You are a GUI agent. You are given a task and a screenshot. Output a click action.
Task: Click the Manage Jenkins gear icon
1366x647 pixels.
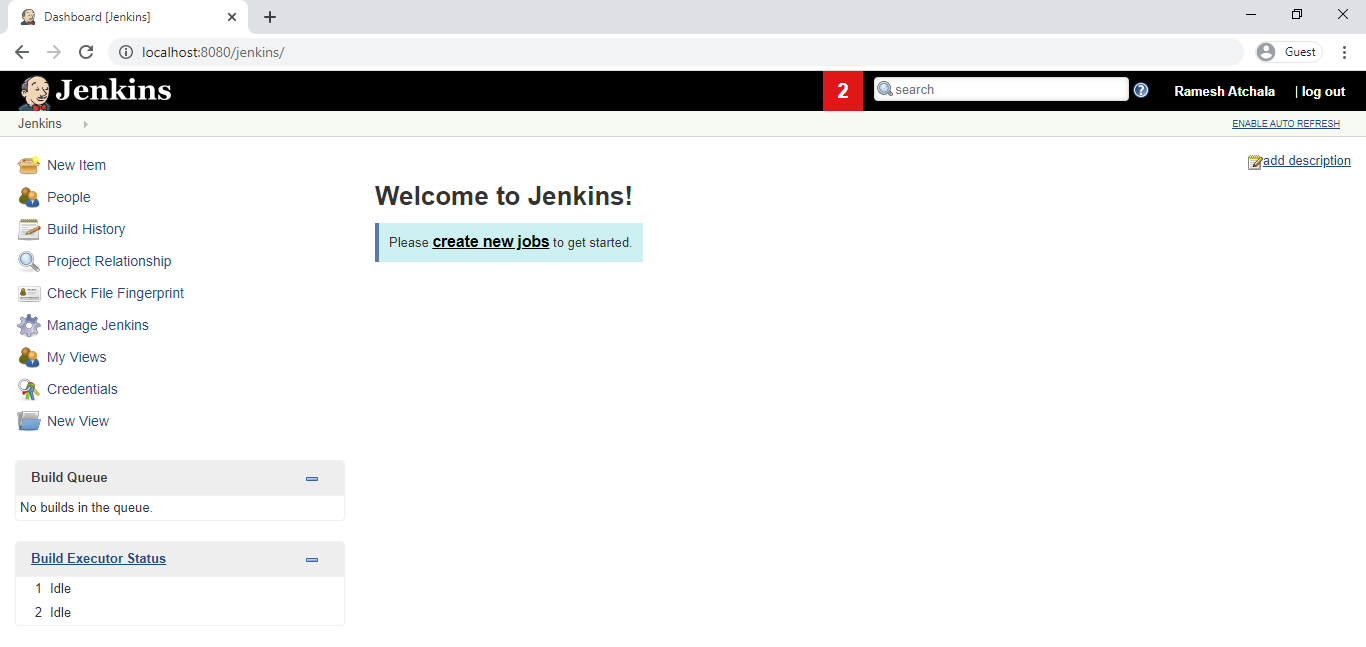pos(29,325)
